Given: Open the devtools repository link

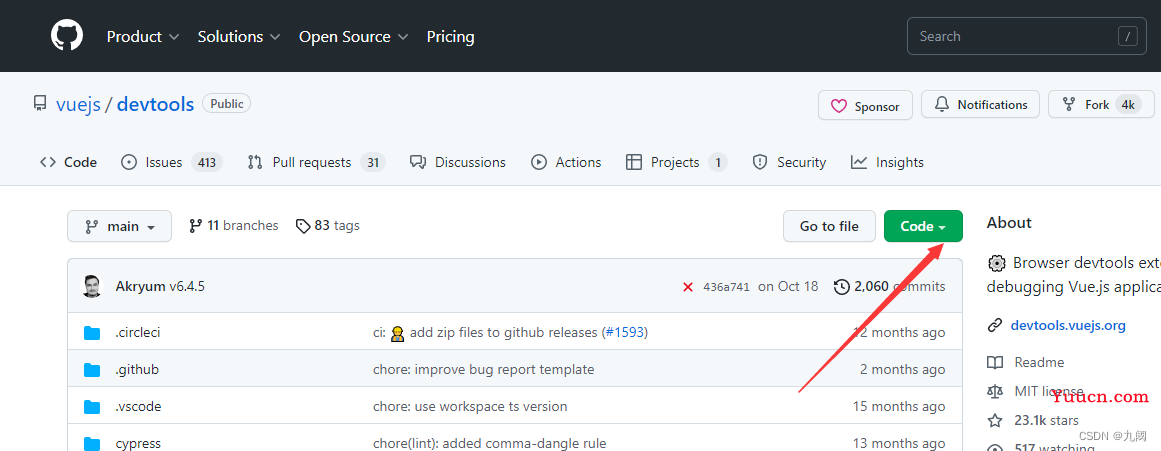Looking at the screenshot, I should (155, 104).
